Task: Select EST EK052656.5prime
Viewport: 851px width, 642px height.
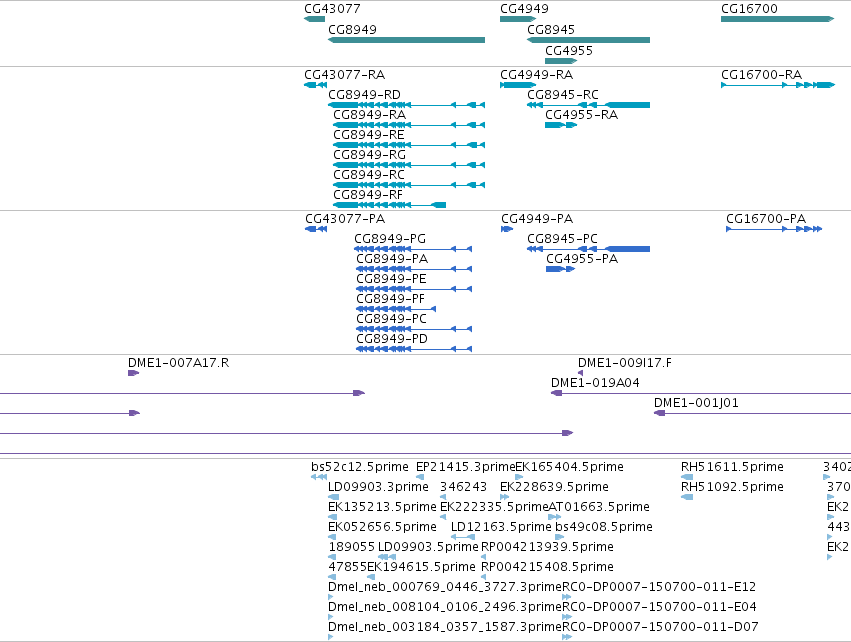Action: point(382,527)
